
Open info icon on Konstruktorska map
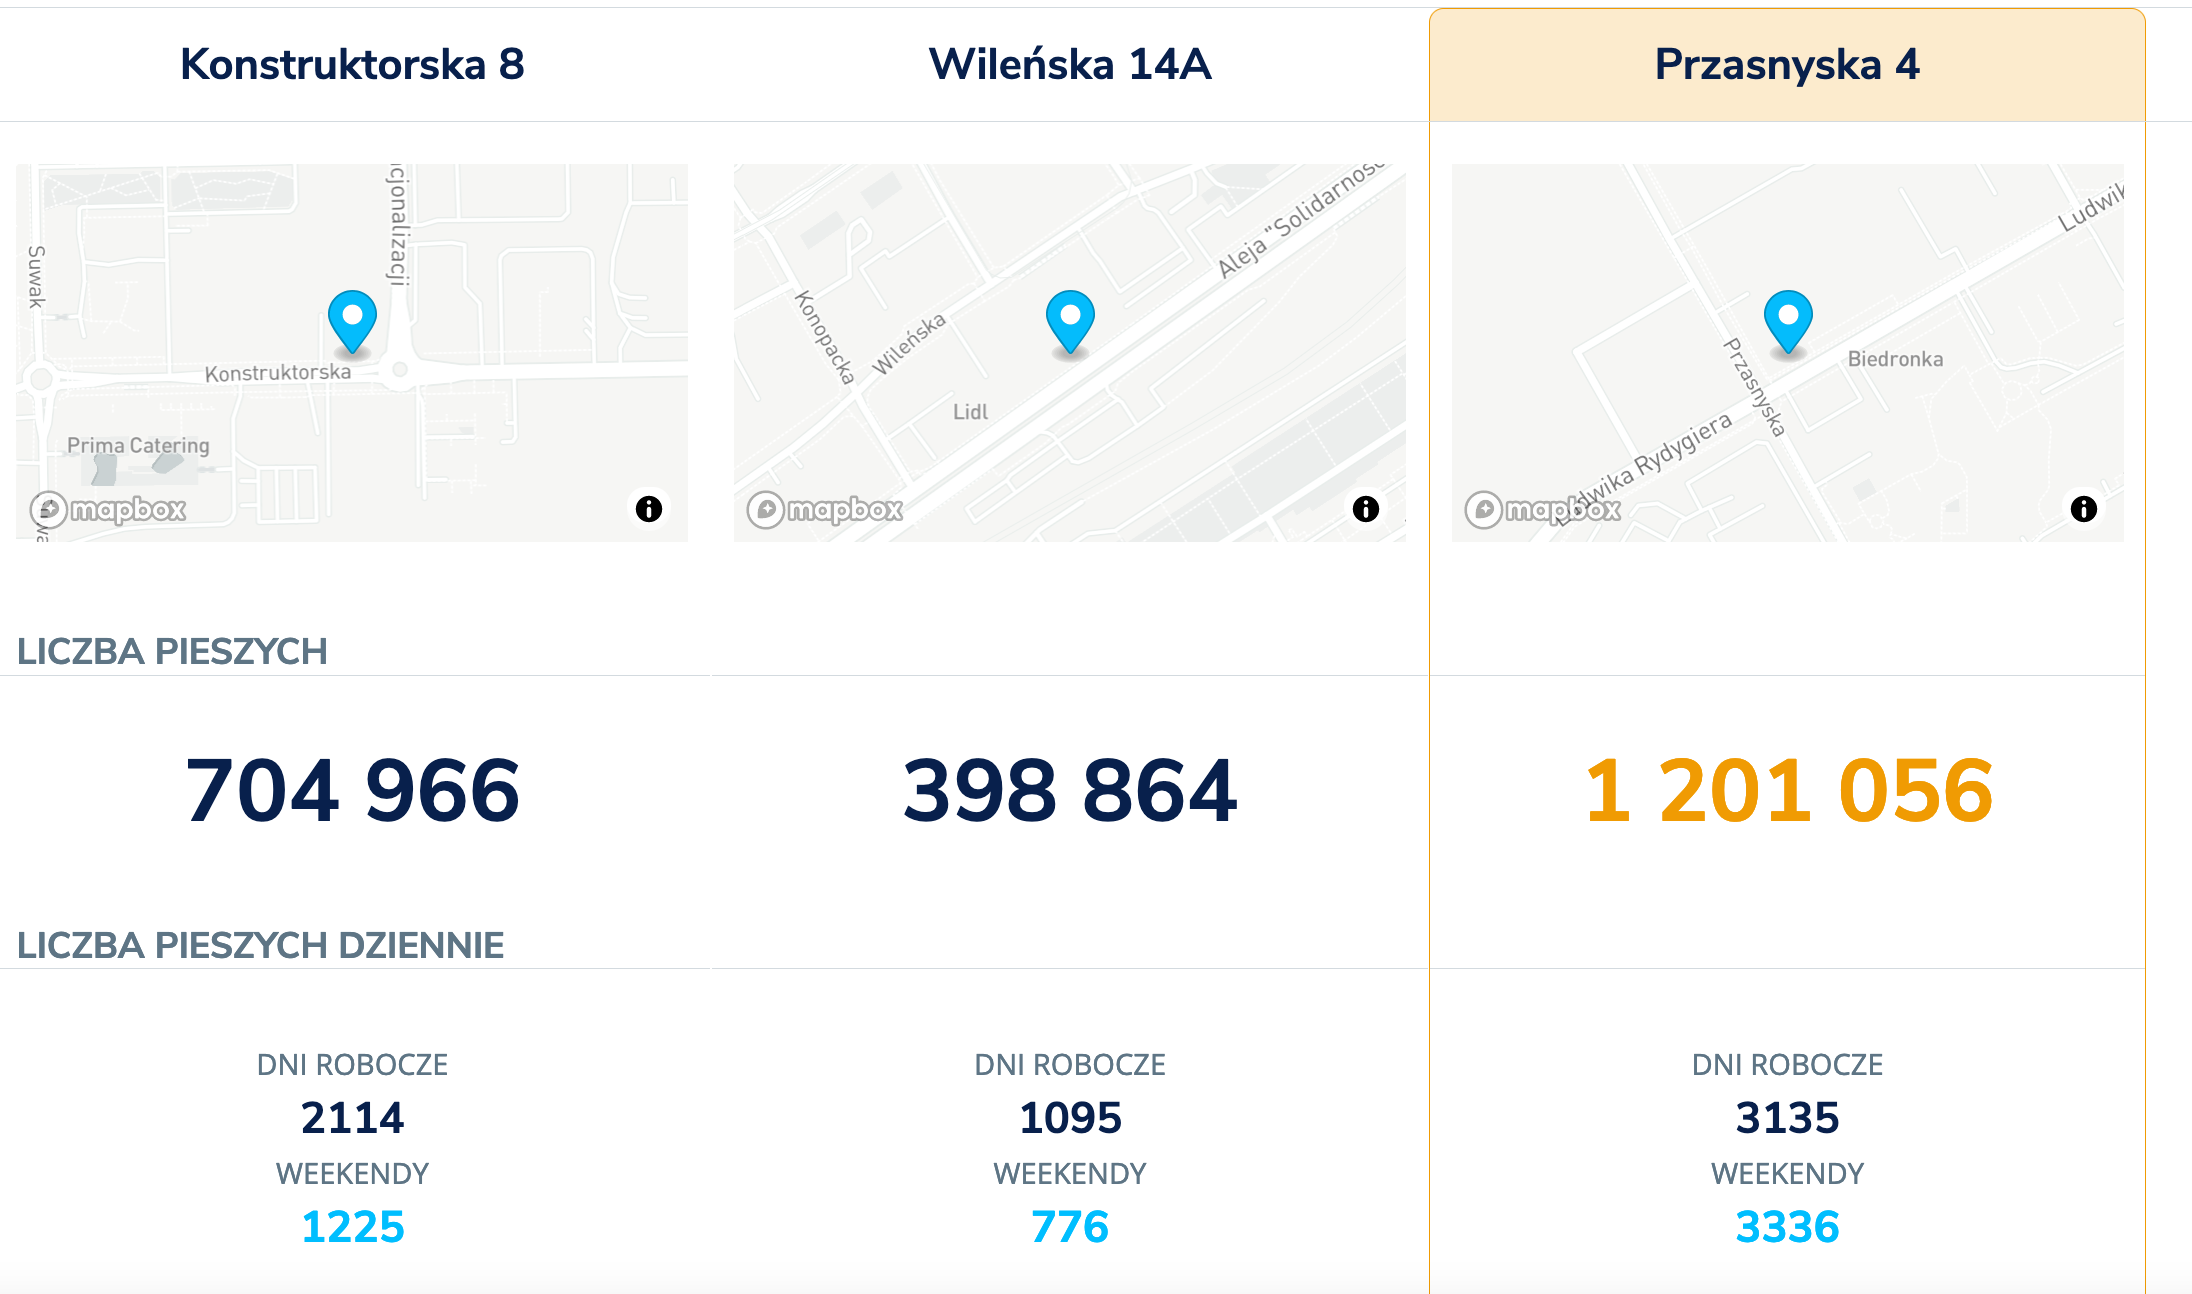pos(649,509)
